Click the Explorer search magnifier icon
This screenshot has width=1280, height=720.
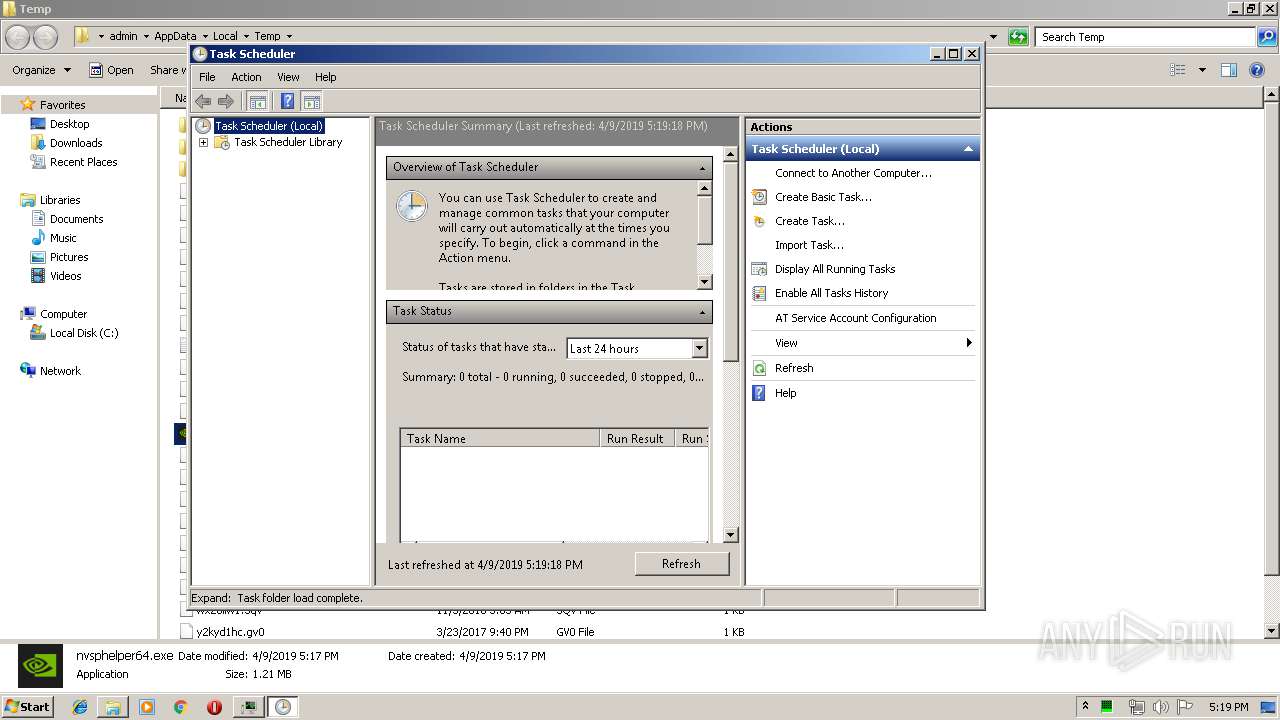pyautogui.click(x=1267, y=37)
